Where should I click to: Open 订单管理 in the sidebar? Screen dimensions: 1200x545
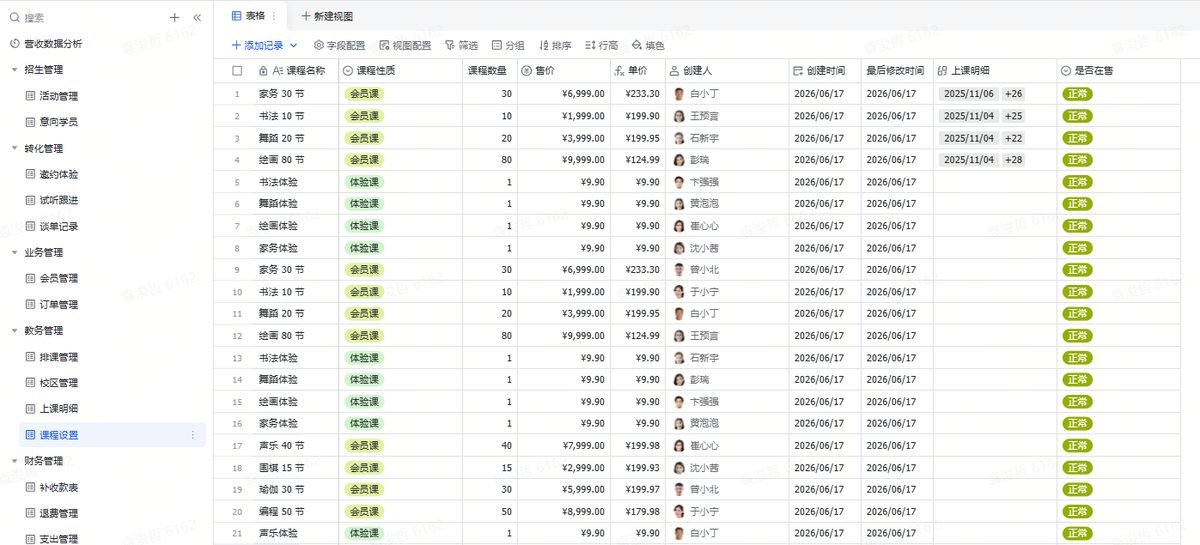[x=58, y=305]
